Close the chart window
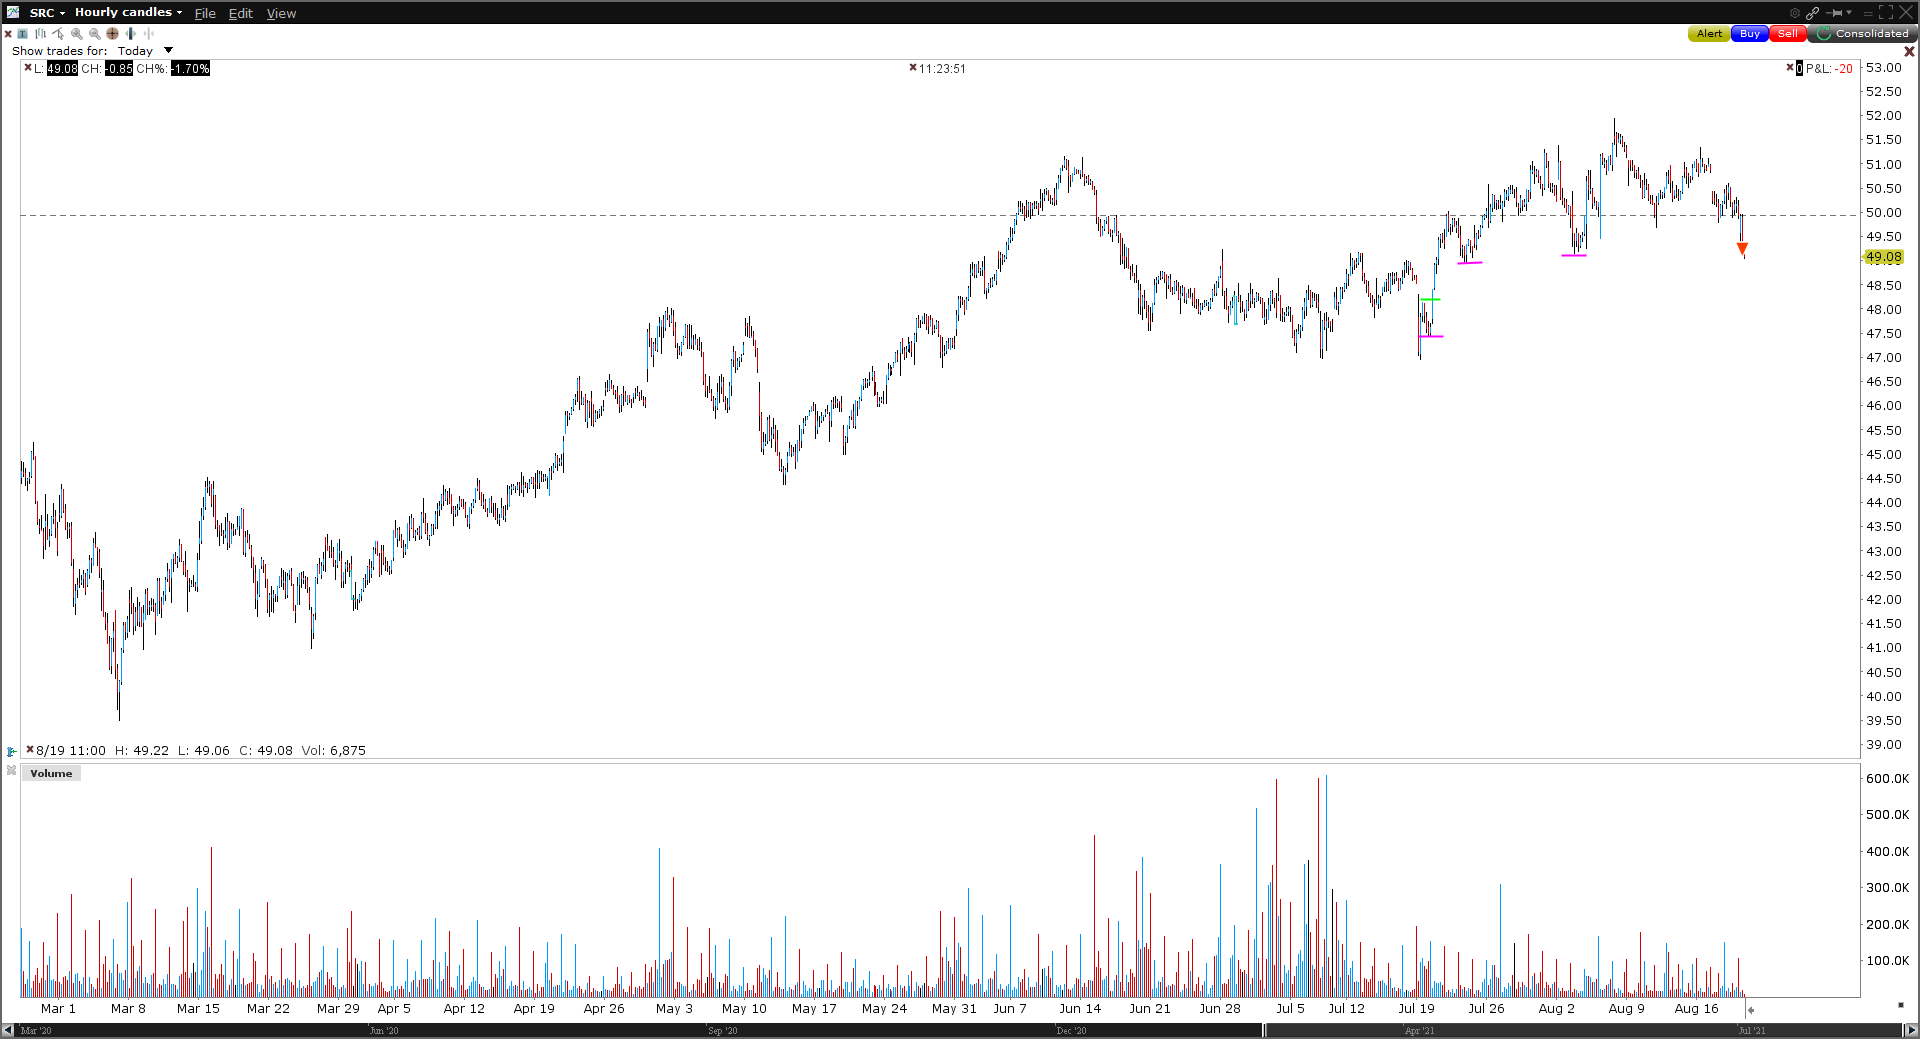The width and height of the screenshot is (1920, 1039). point(1906,13)
